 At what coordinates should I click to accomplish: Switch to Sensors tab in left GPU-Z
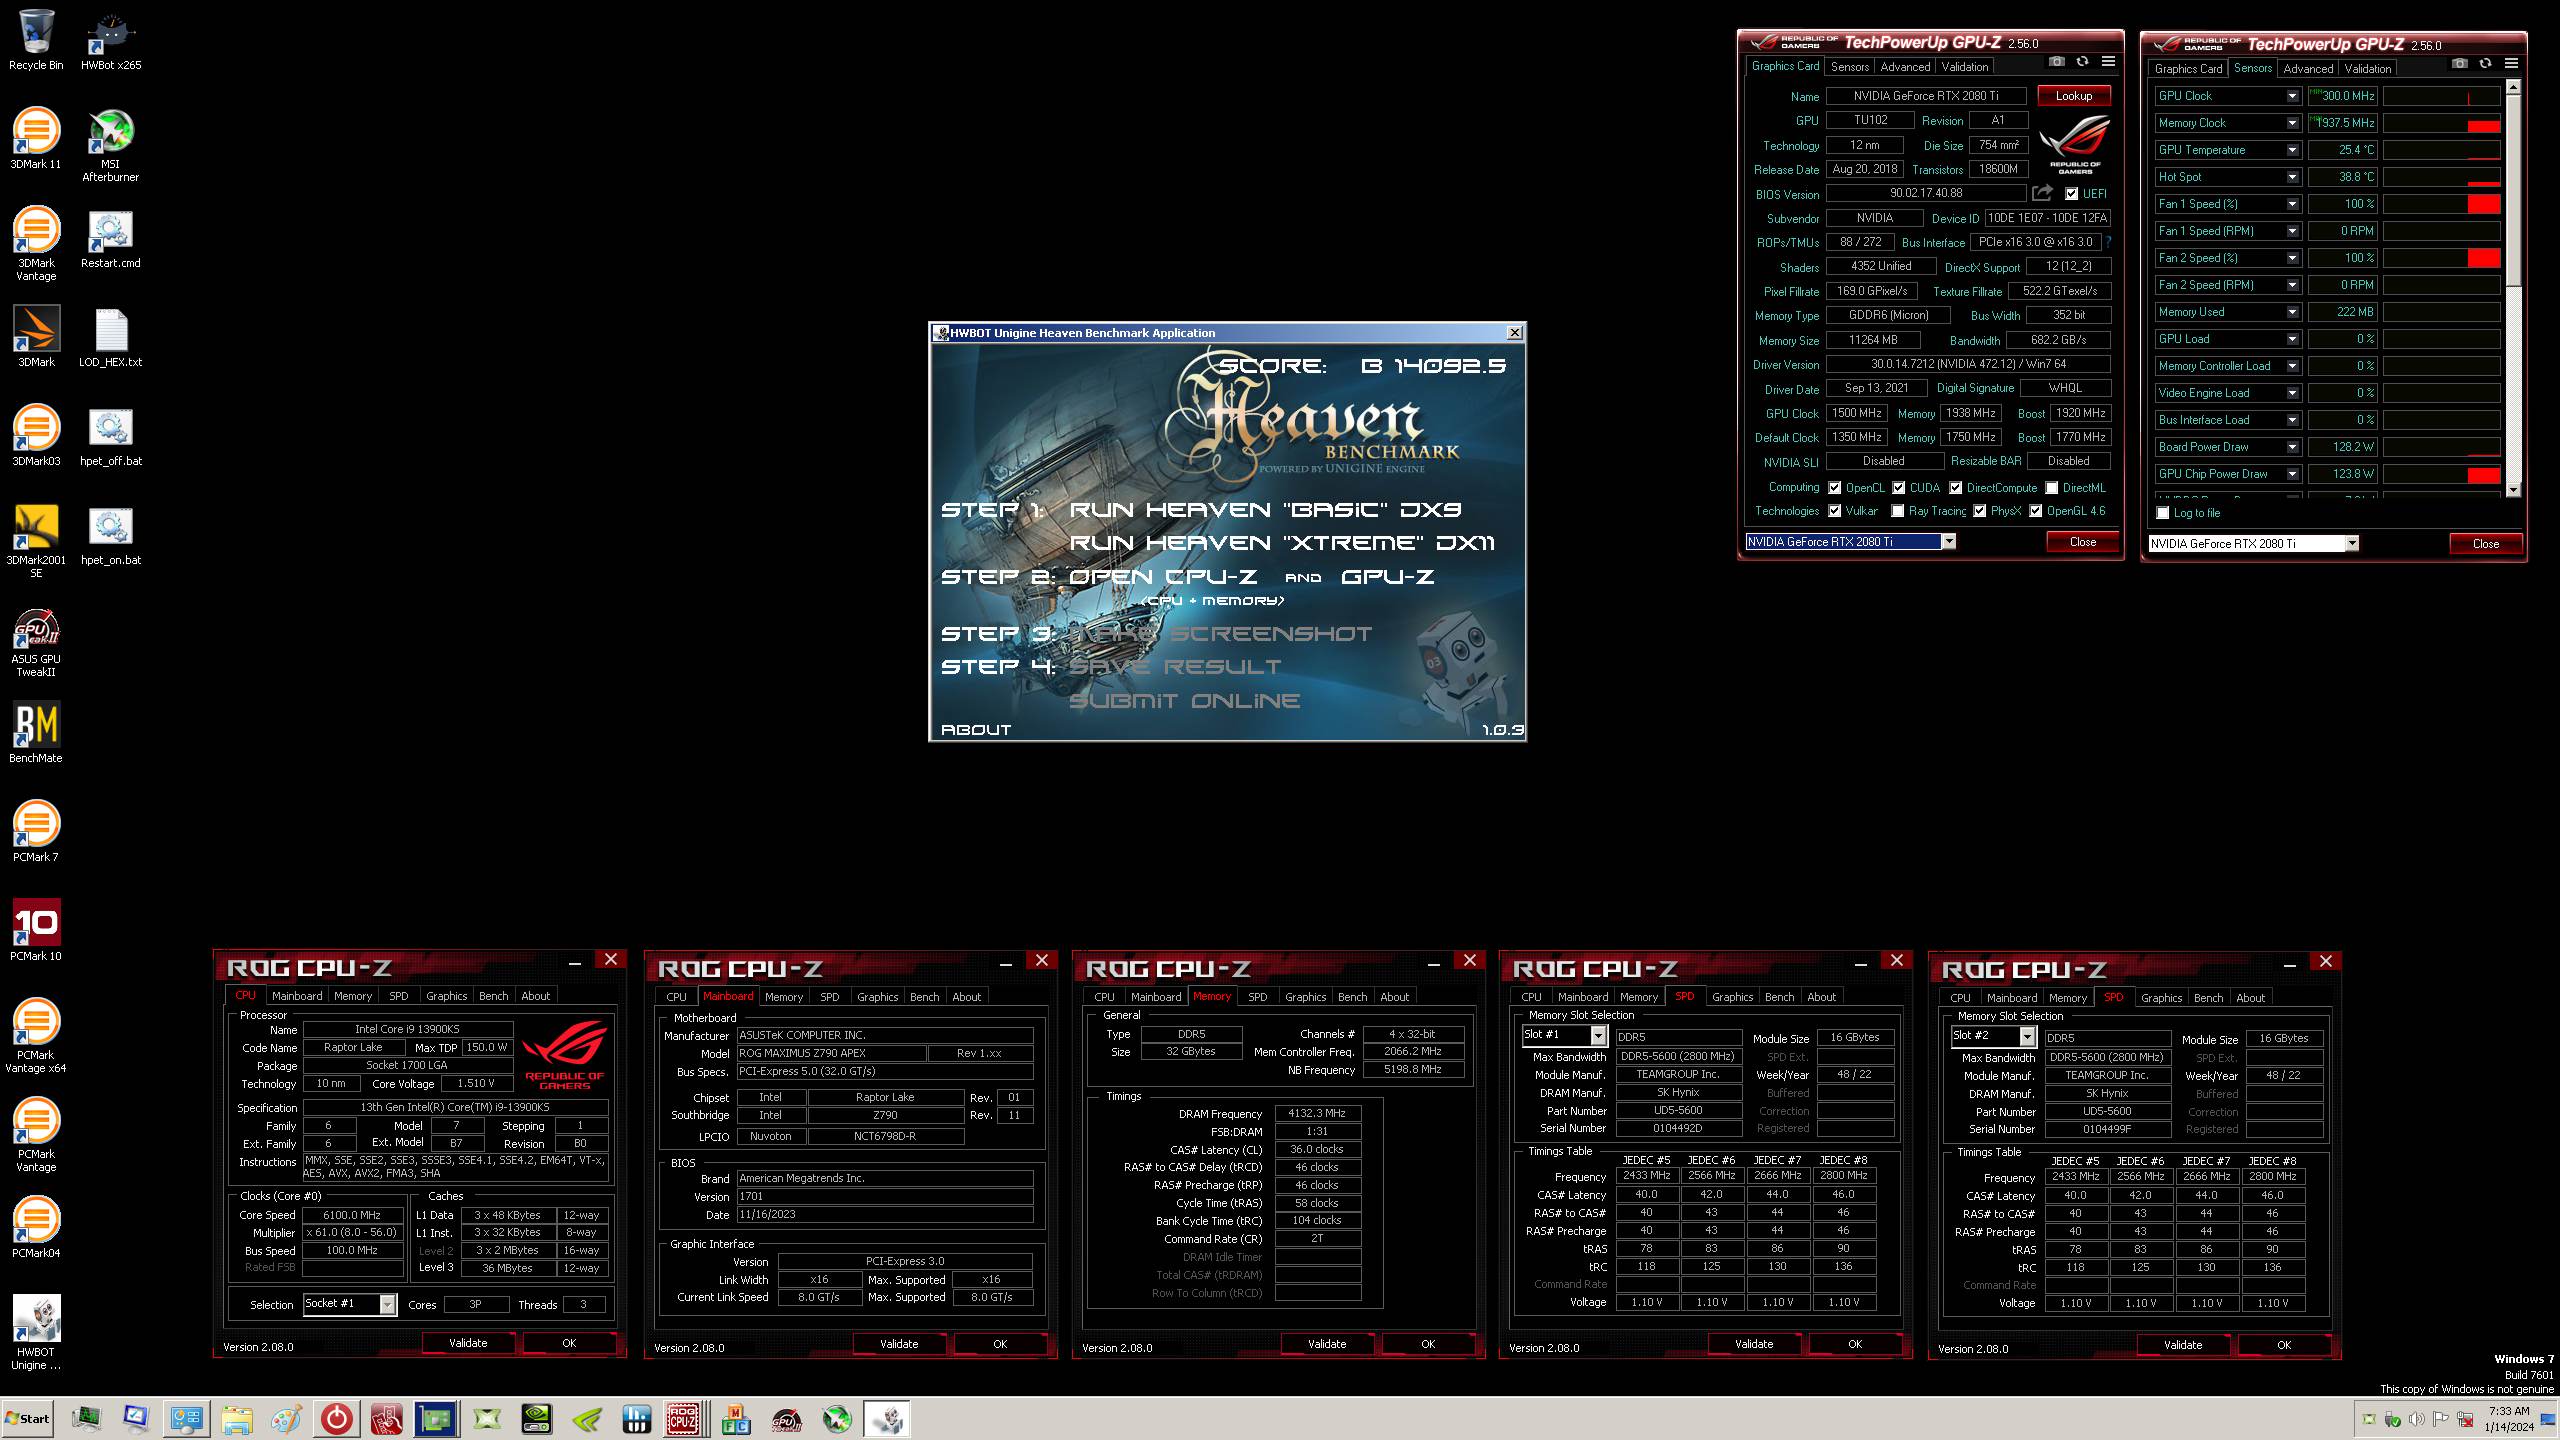[1849, 66]
